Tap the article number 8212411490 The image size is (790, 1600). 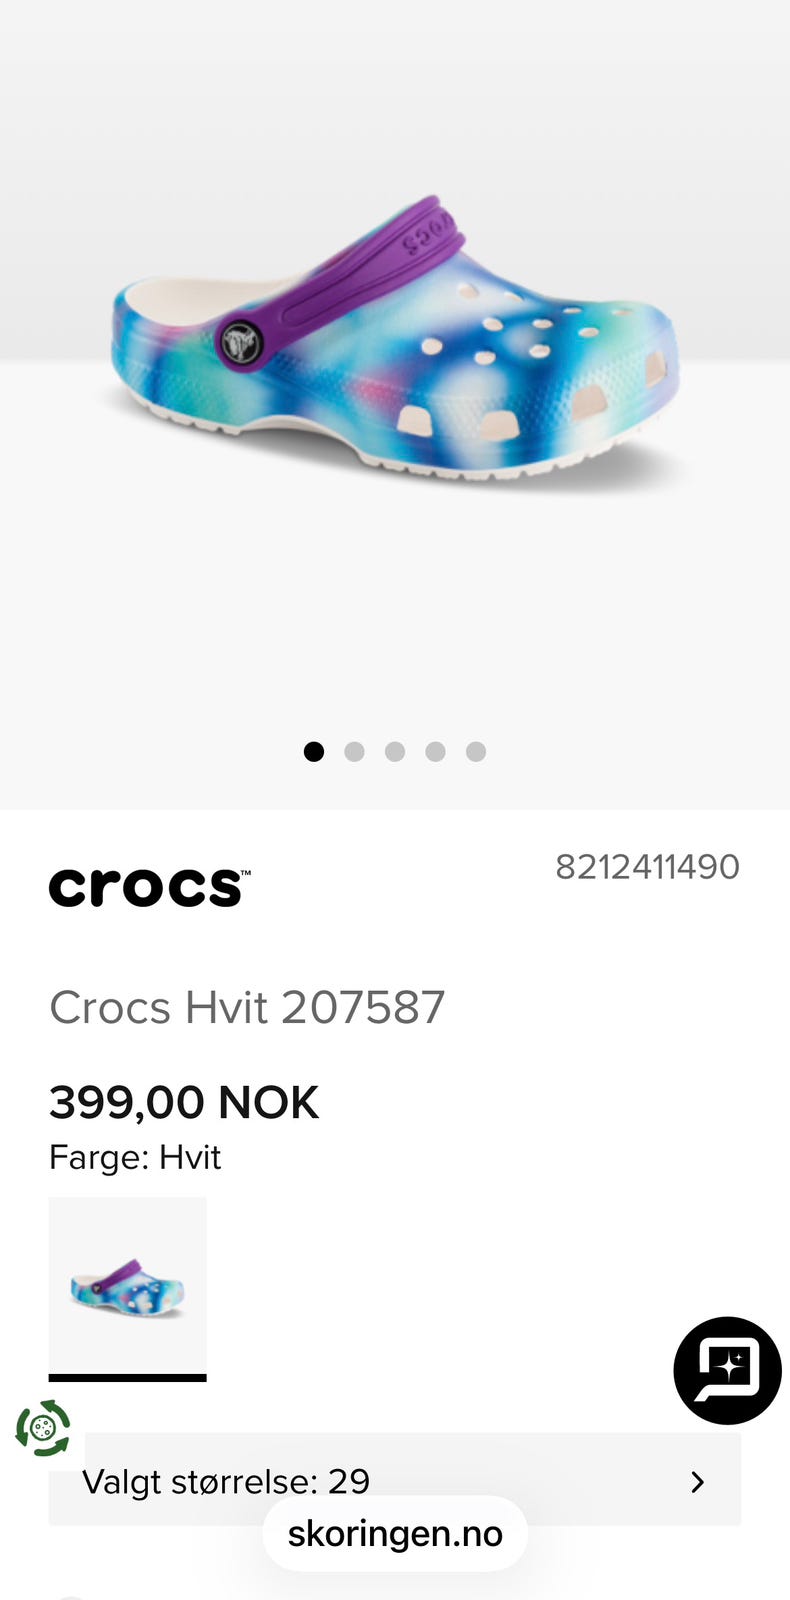(x=647, y=866)
